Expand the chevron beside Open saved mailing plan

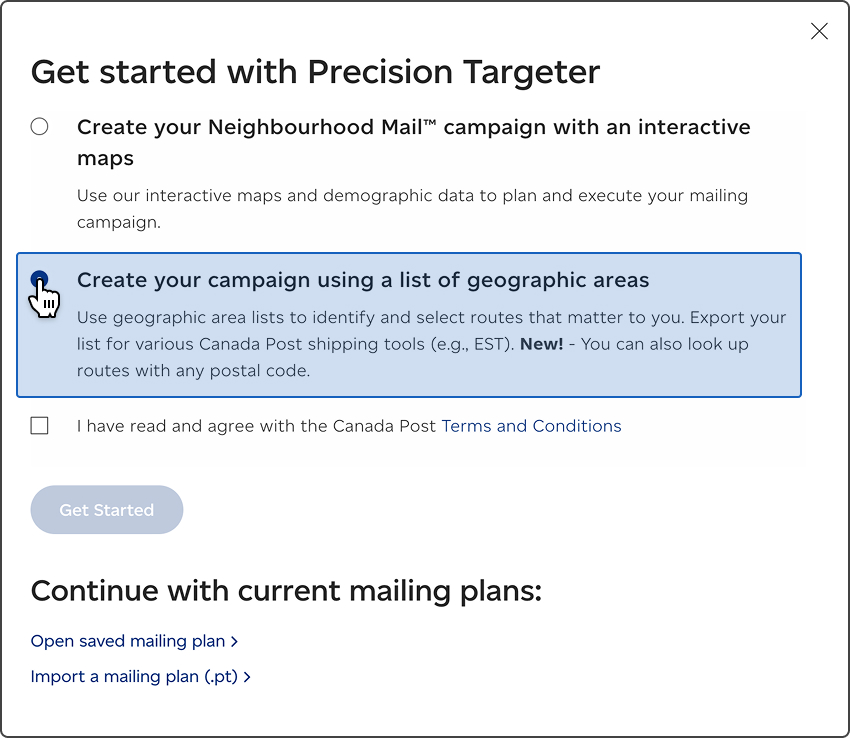point(235,641)
